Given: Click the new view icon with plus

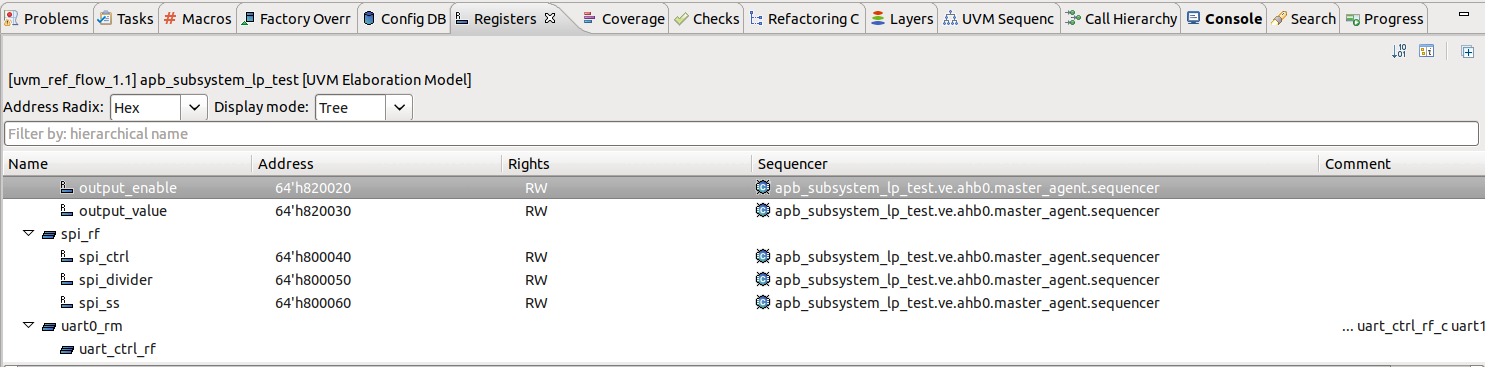Looking at the screenshot, I should tap(1468, 51).
